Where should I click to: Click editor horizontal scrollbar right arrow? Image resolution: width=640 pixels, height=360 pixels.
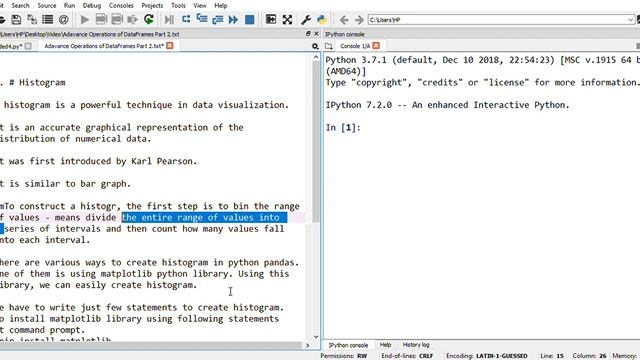[307, 345]
